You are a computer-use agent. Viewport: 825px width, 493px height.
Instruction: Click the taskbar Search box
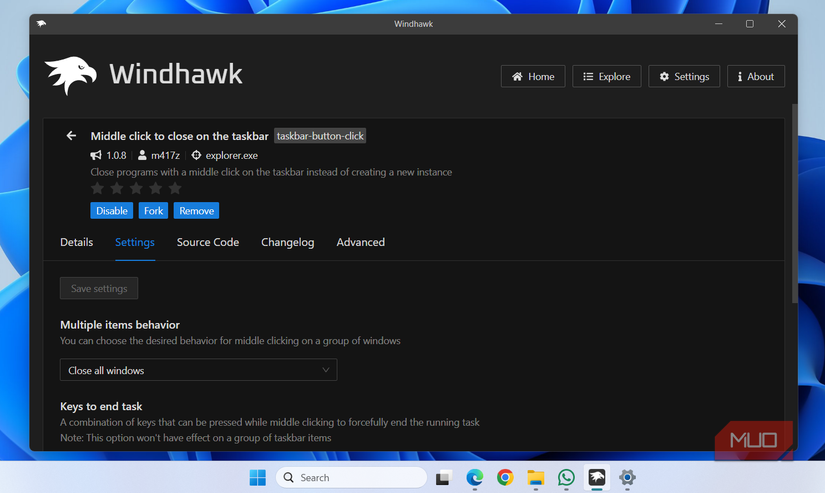351,478
